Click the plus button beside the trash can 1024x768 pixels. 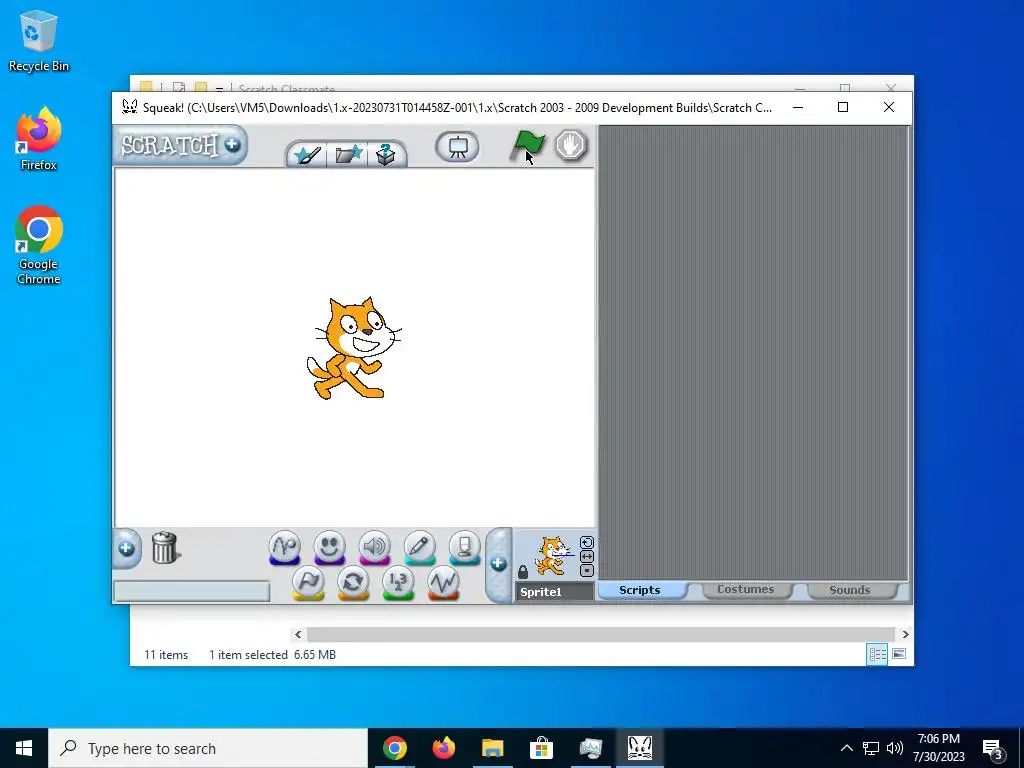click(127, 549)
